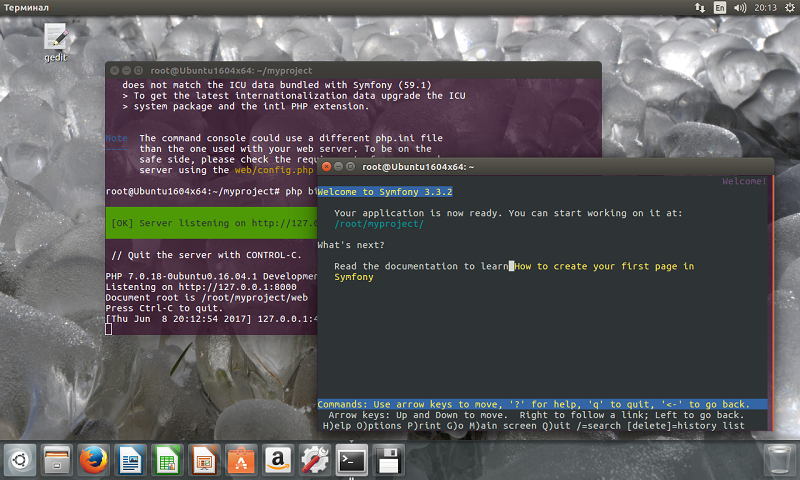Minimize the front terminal window
Image resolution: width=800 pixels, height=480 pixels.
tap(338, 167)
